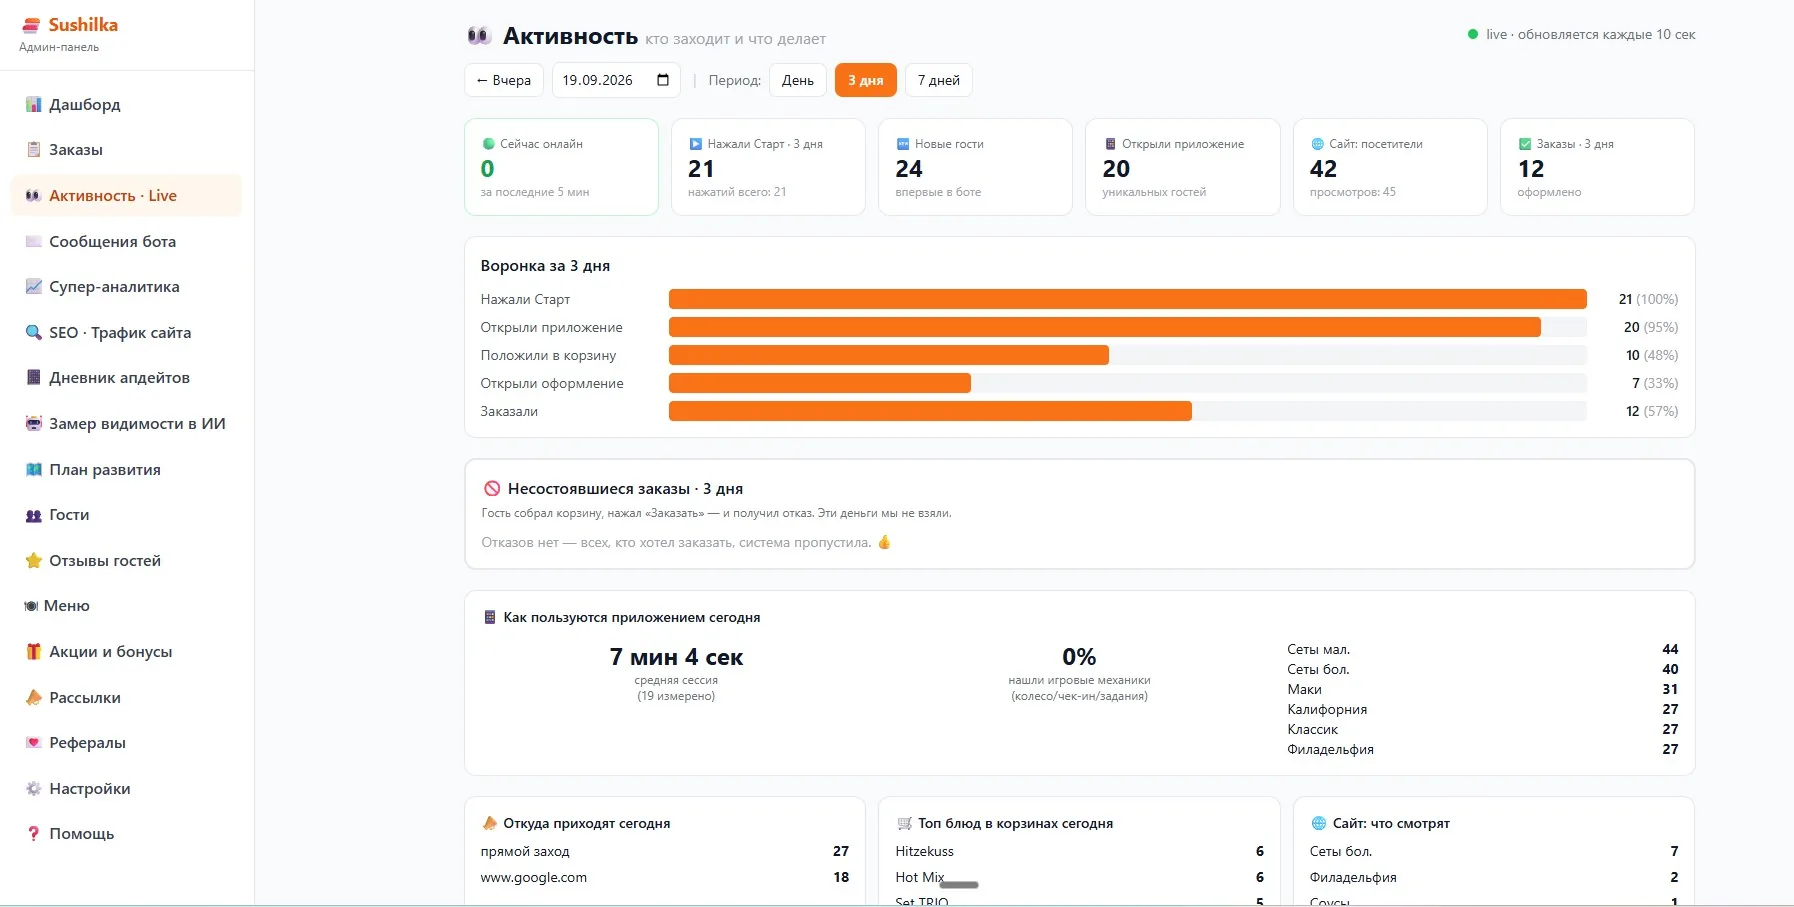Click the Hitzekuss dish row
The height and width of the screenshot is (907, 1794).
tap(1080, 851)
